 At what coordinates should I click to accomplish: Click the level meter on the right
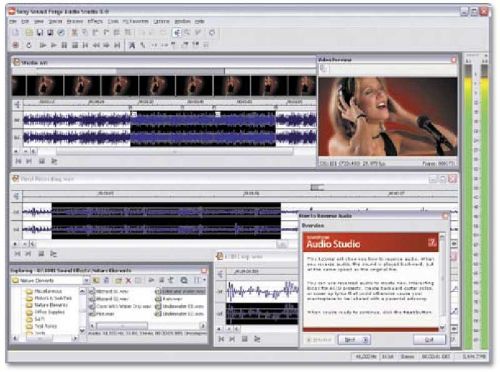coord(476,207)
